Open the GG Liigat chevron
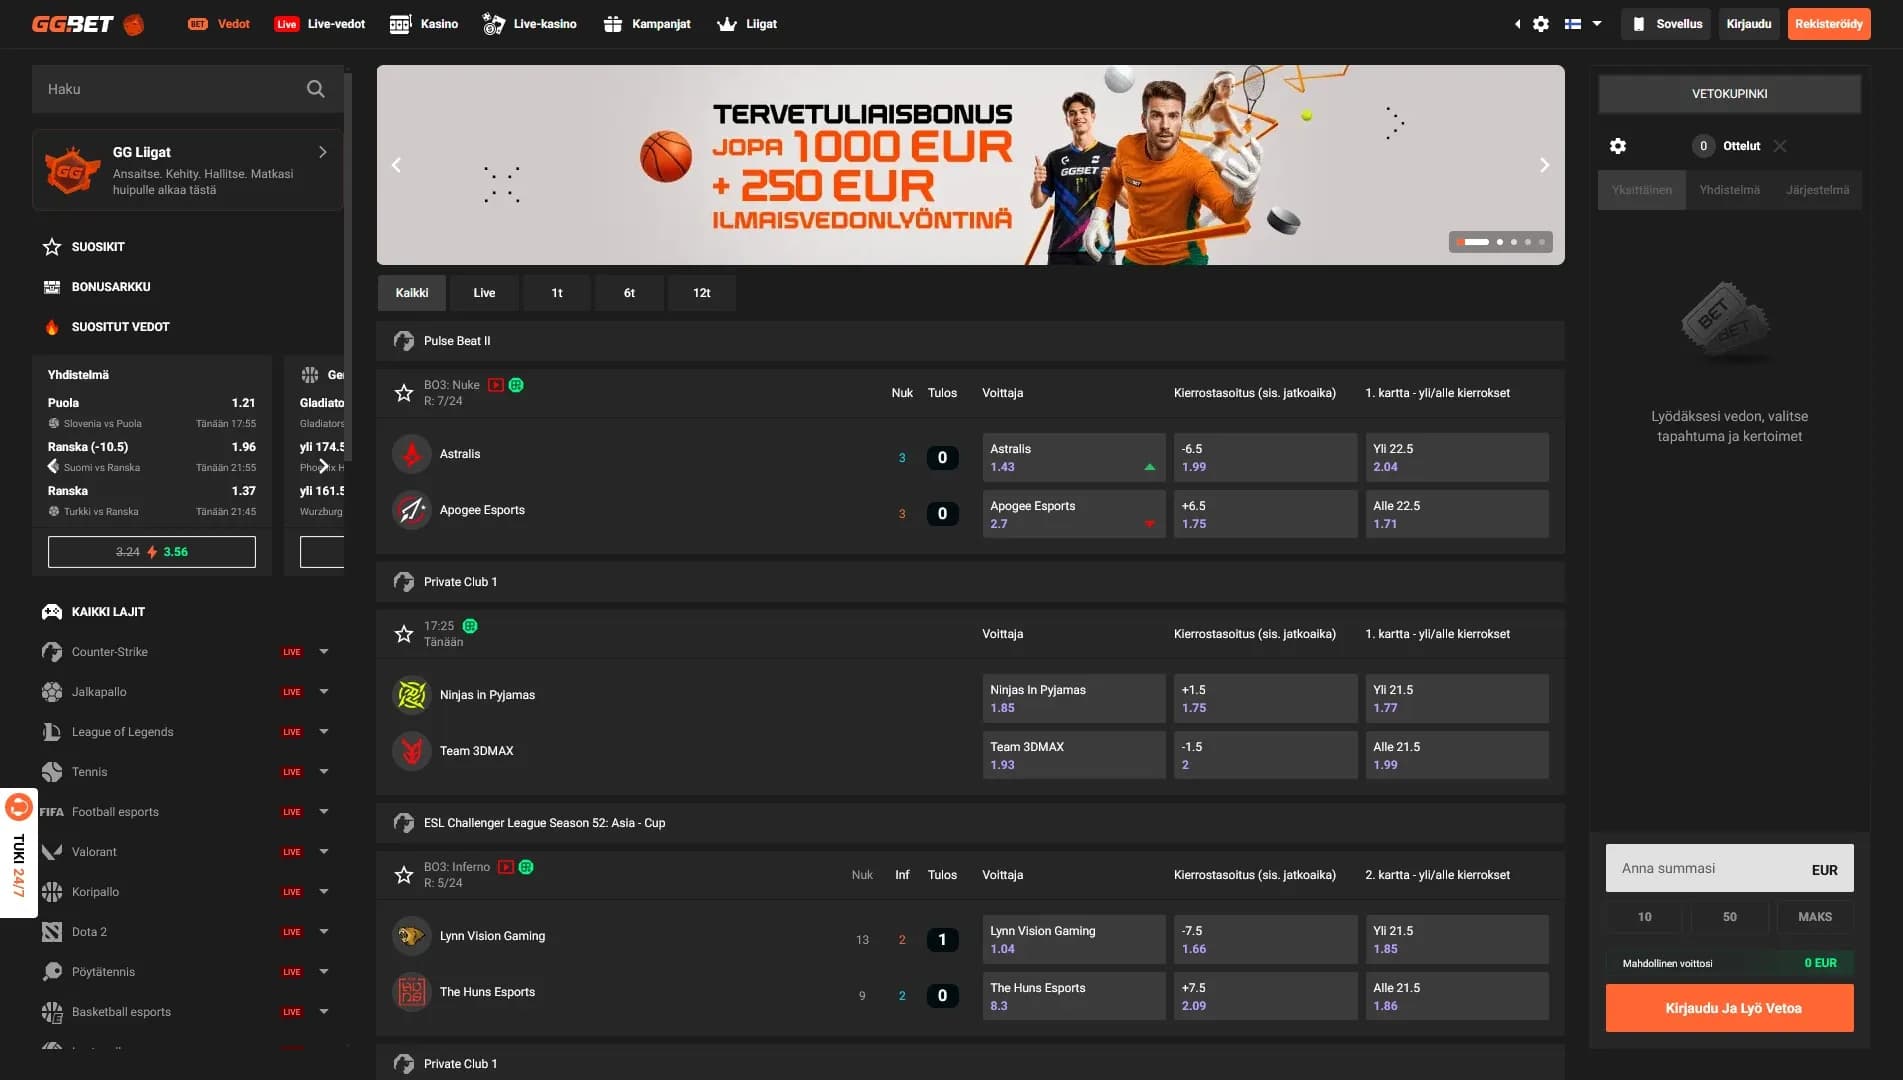The height and width of the screenshot is (1080, 1903). [322, 152]
